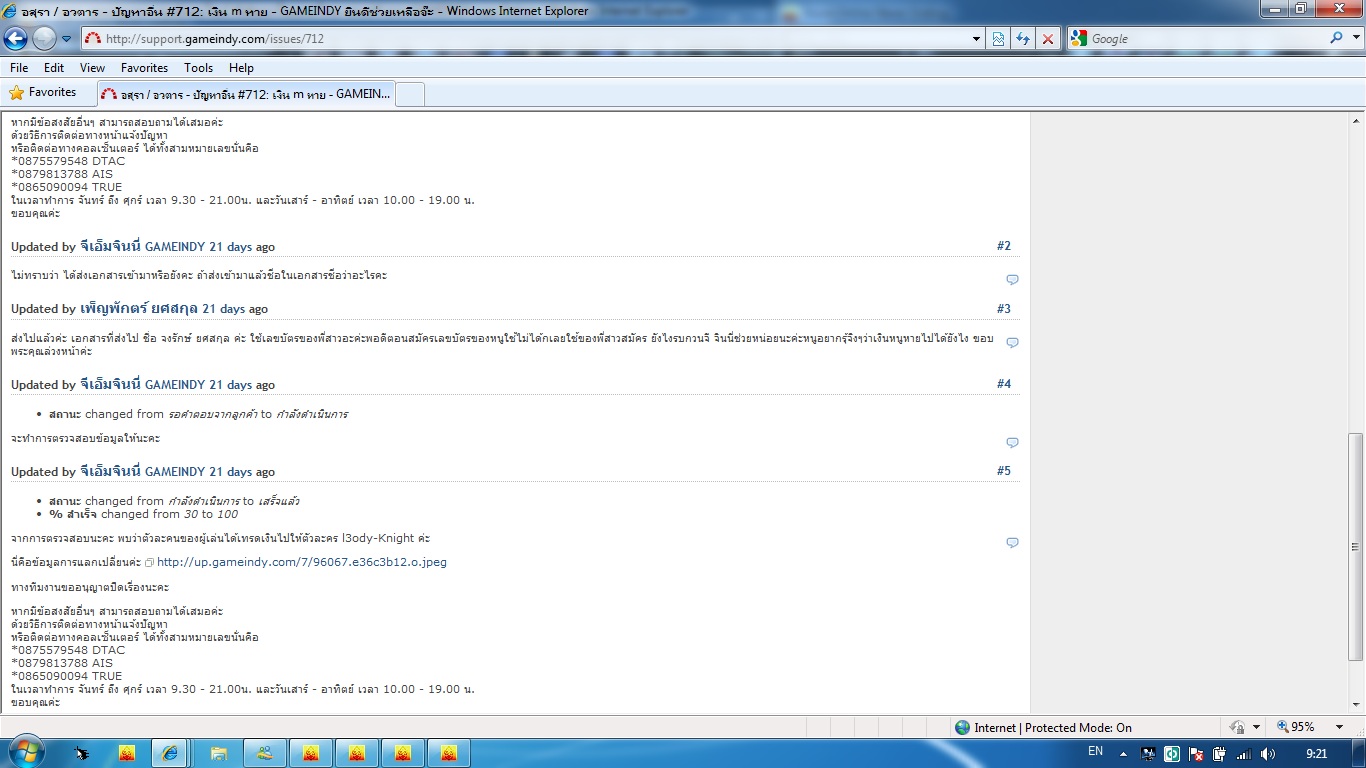
Task: Open author จีเอ็มจินนี่ GAMEINDY link in post #2
Action: tap(142, 246)
